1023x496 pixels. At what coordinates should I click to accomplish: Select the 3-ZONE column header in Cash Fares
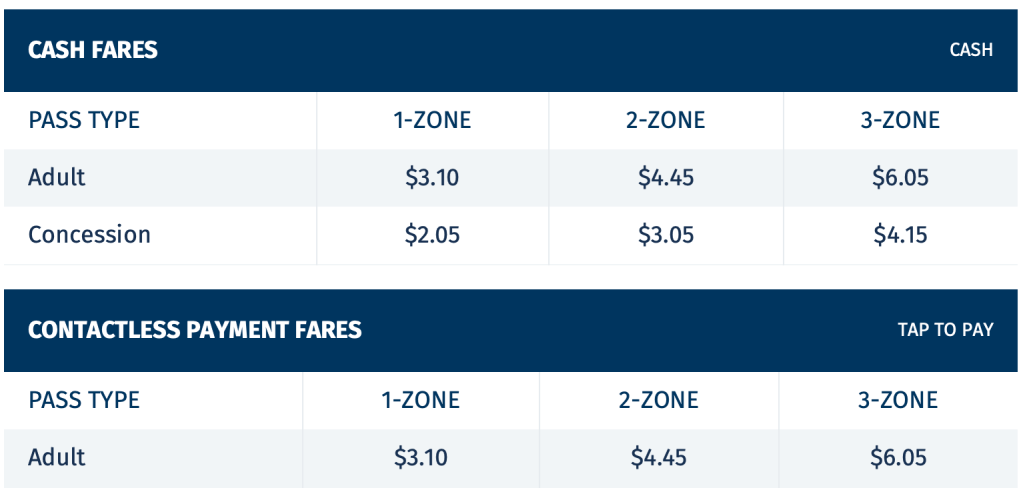tap(900, 121)
